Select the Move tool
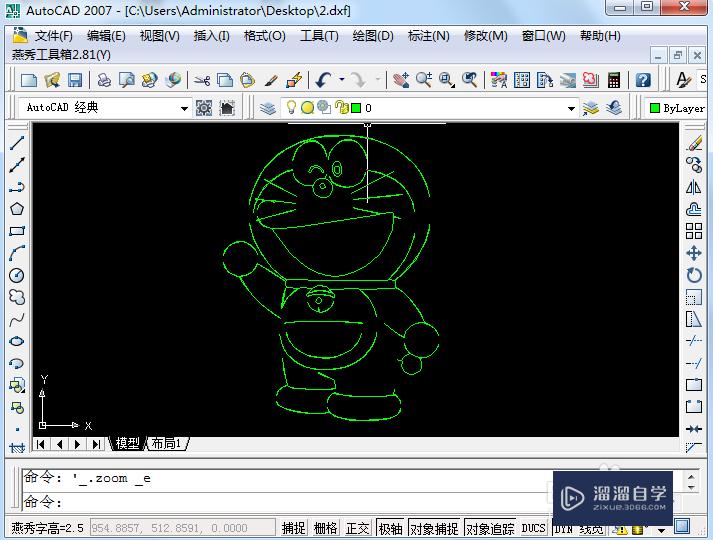The height and width of the screenshot is (540, 713). 694,253
